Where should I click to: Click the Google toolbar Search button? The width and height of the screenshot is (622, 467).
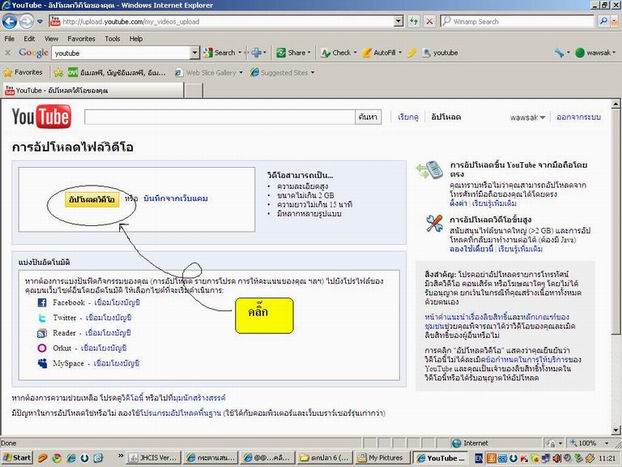pyautogui.click(x=221, y=53)
